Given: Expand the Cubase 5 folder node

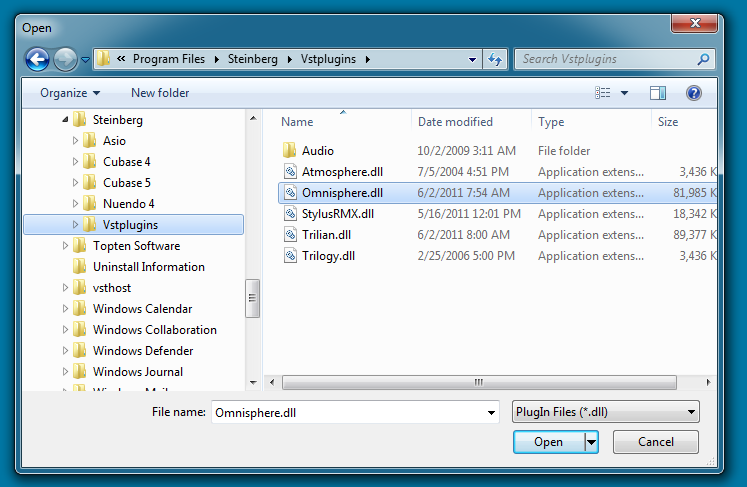Looking at the screenshot, I should 75,183.
